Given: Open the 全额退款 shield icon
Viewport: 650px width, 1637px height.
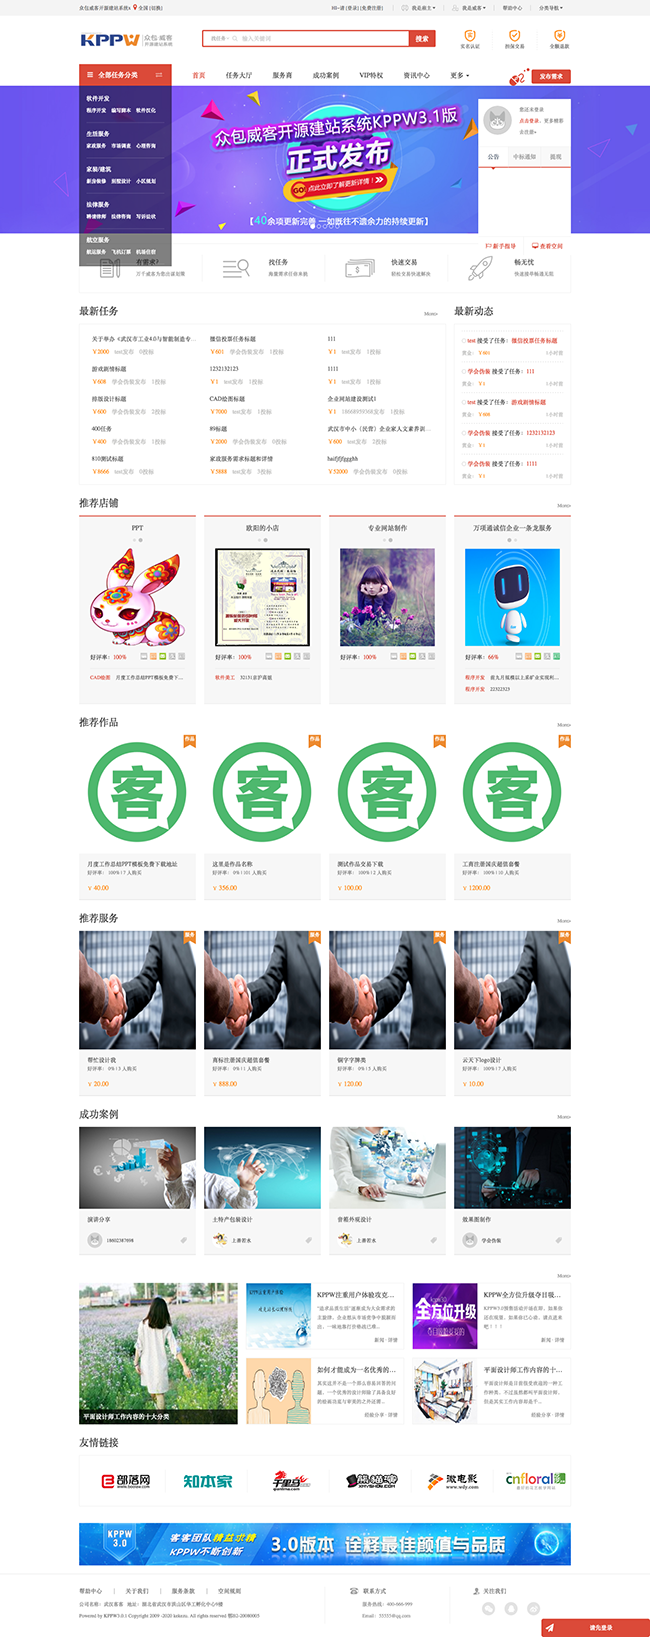Looking at the screenshot, I should [559, 35].
